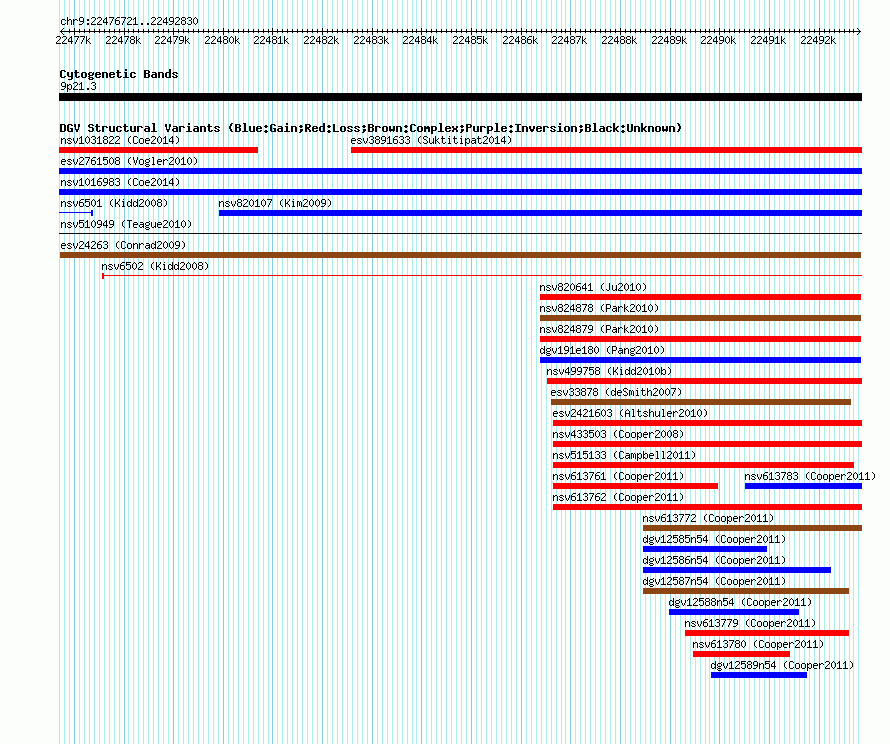Click the nsv1031822 (Coe2014) variant label
This screenshot has height=744, width=890.
(x=120, y=140)
